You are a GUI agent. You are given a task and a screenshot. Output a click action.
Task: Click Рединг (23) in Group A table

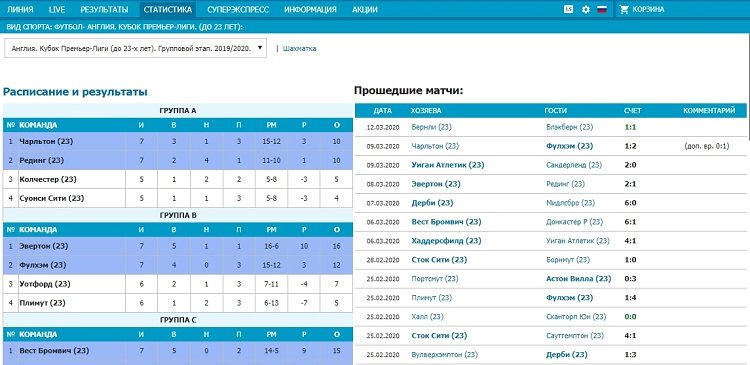click(42, 160)
